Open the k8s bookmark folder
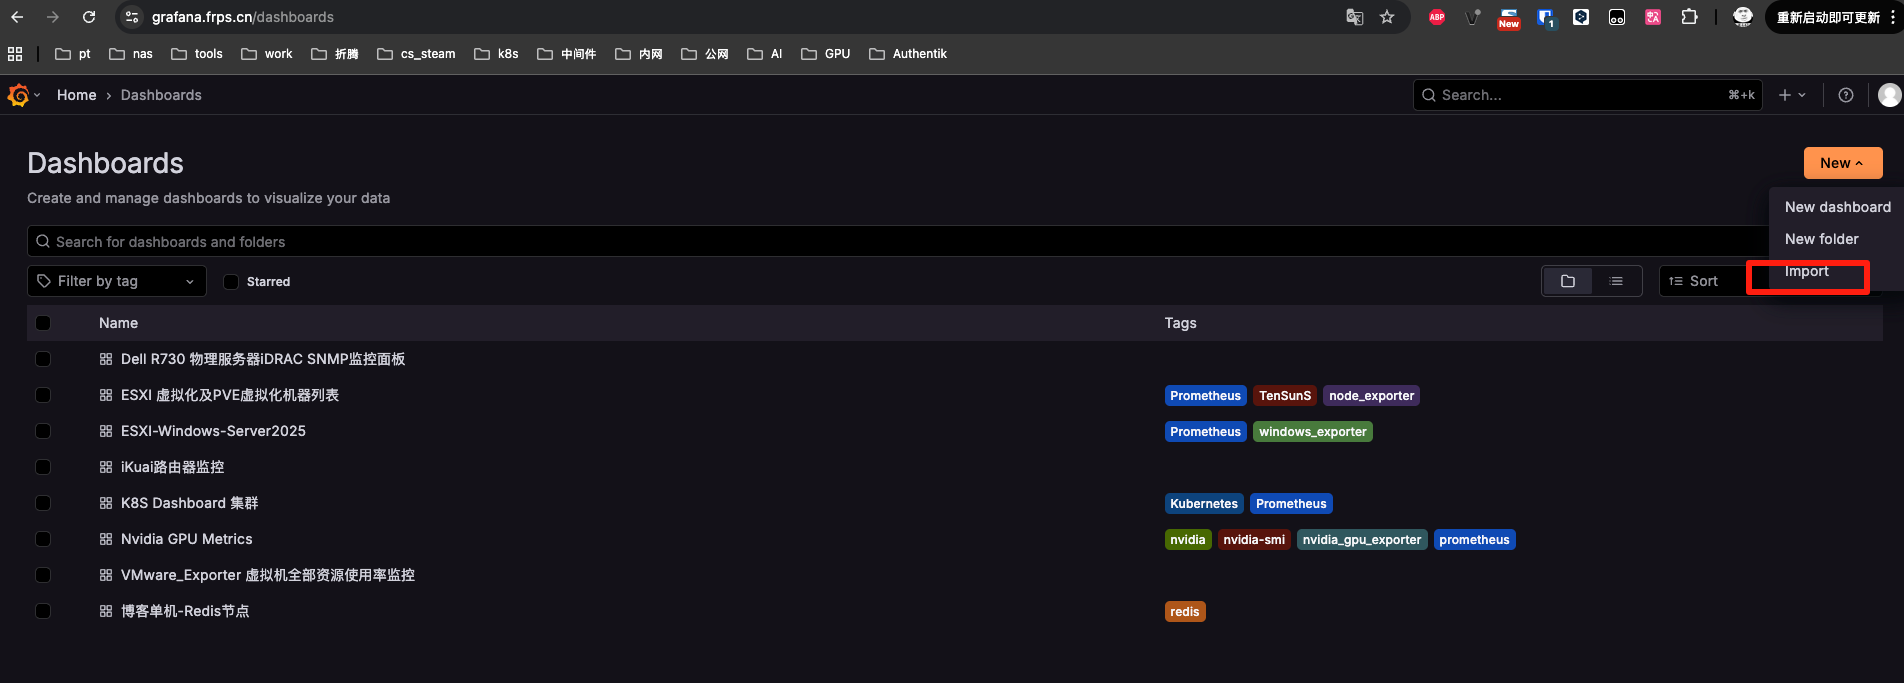The width and height of the screenshot is (1904, 683). (x=496, y=54)
